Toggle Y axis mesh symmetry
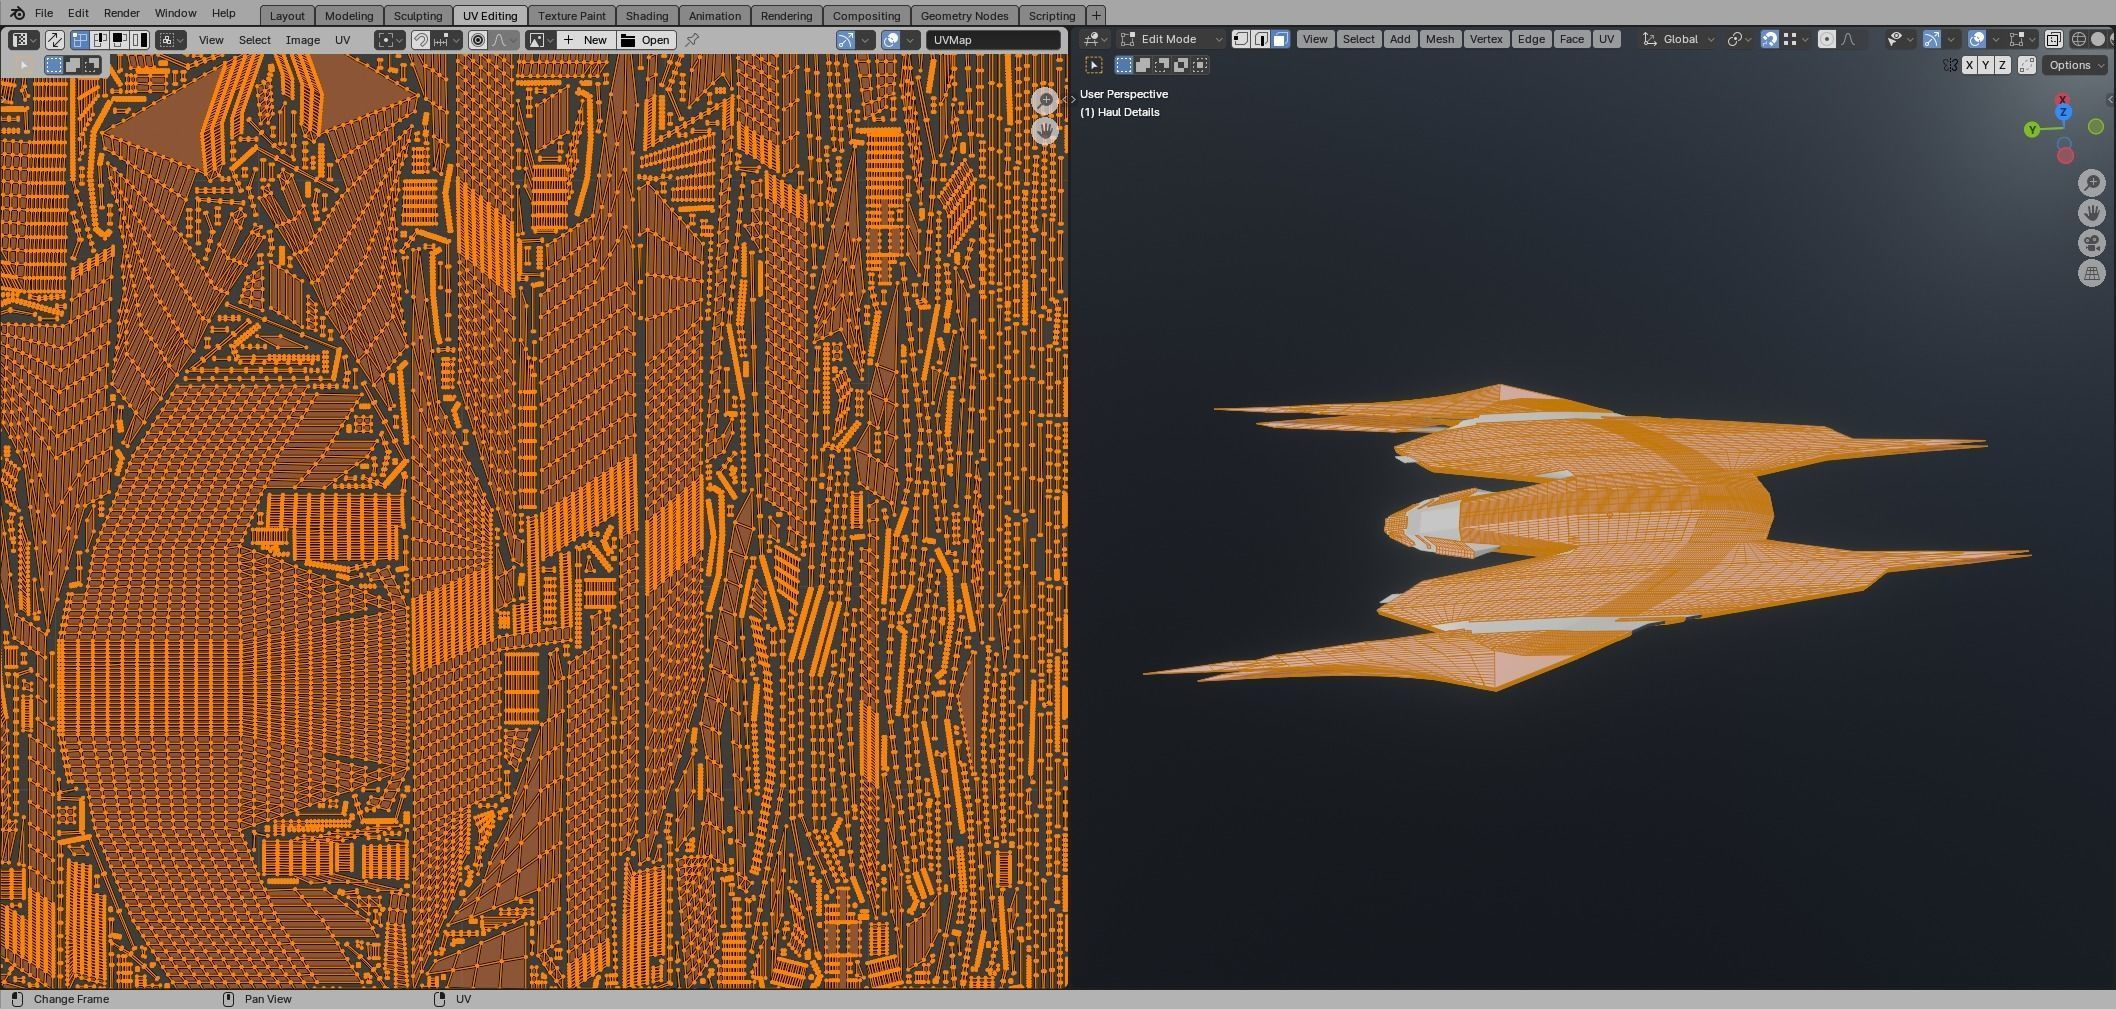This screenshot has height=1009, width=2116. (x=1986, y=65)
